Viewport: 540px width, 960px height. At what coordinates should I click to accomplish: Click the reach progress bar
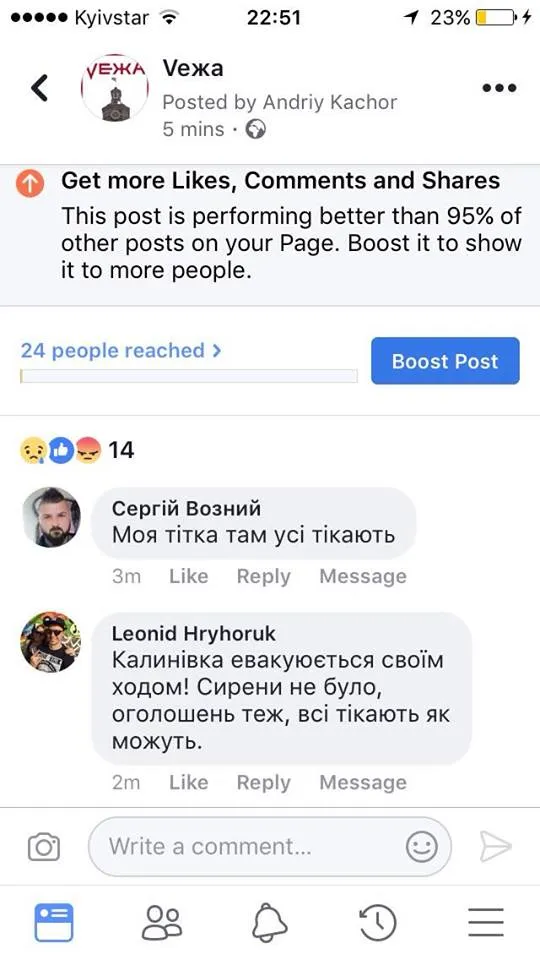189,376
